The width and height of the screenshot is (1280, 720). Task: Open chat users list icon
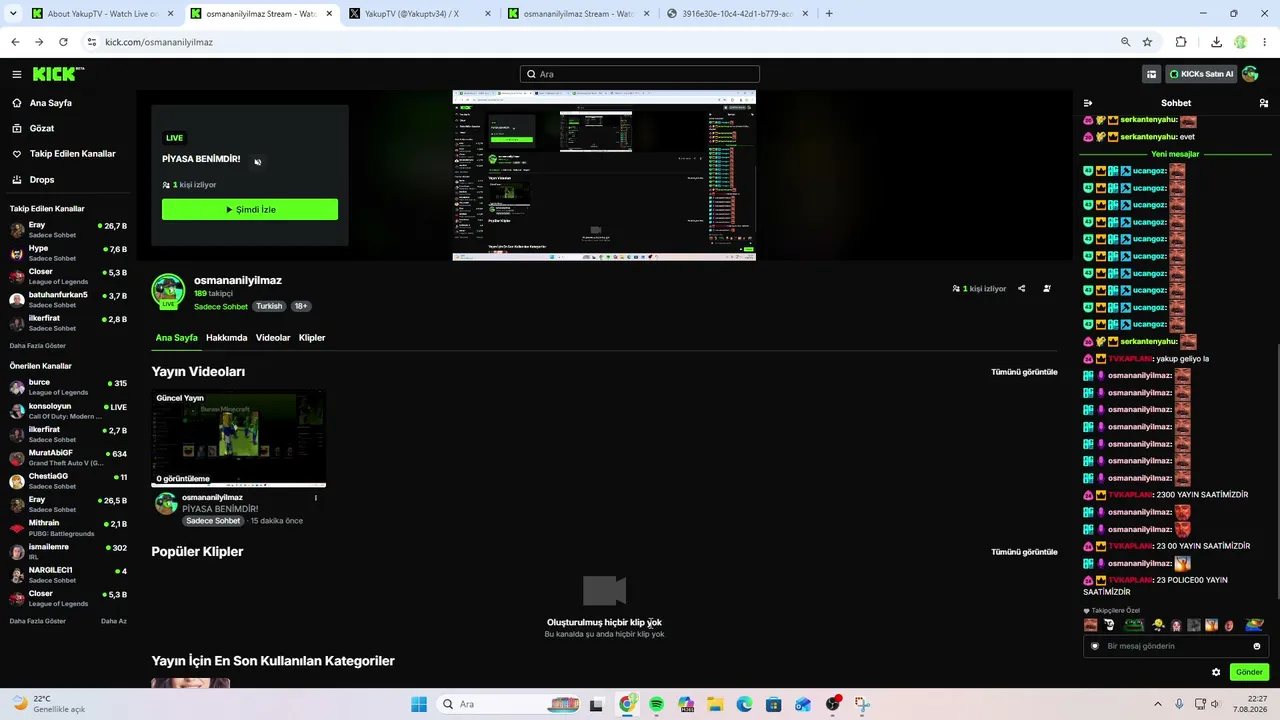pos(1264,103)
